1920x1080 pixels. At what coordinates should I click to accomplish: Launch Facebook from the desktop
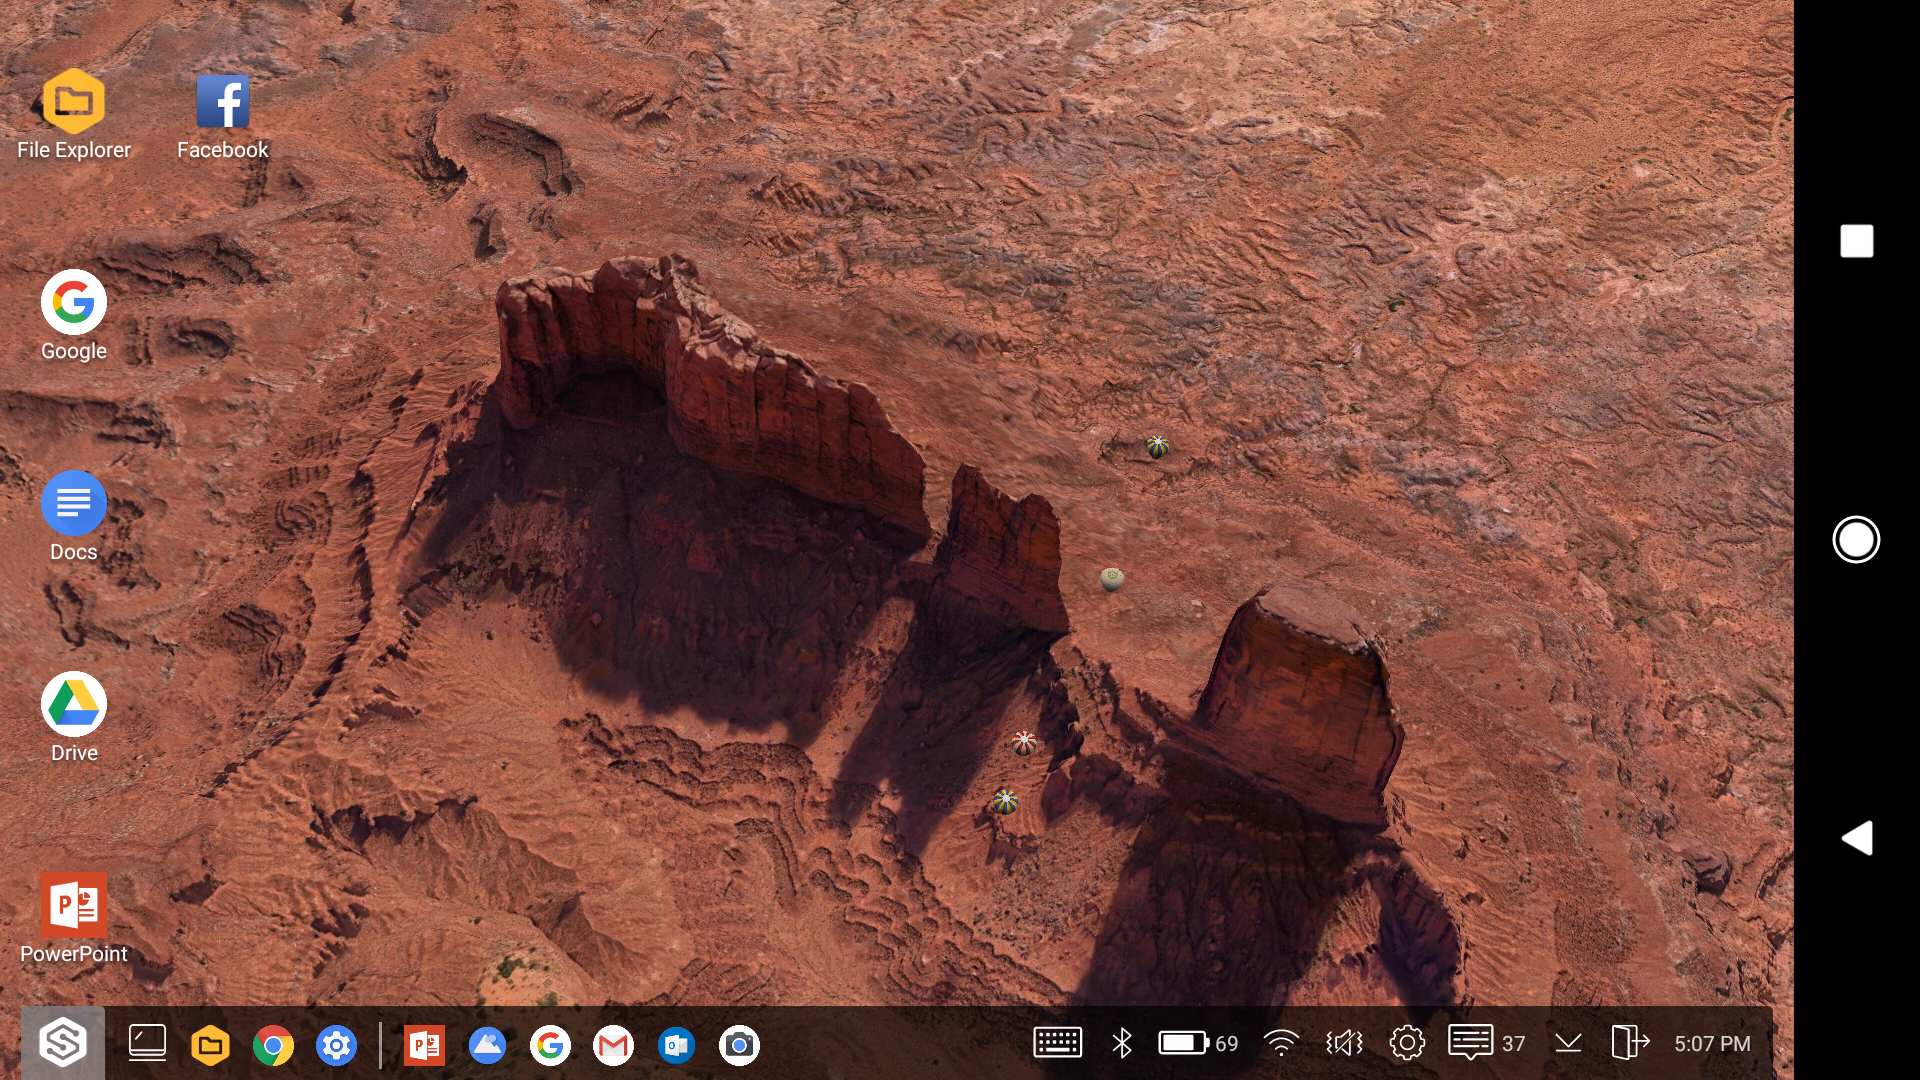pyautogui.click(x=222, y=101)
